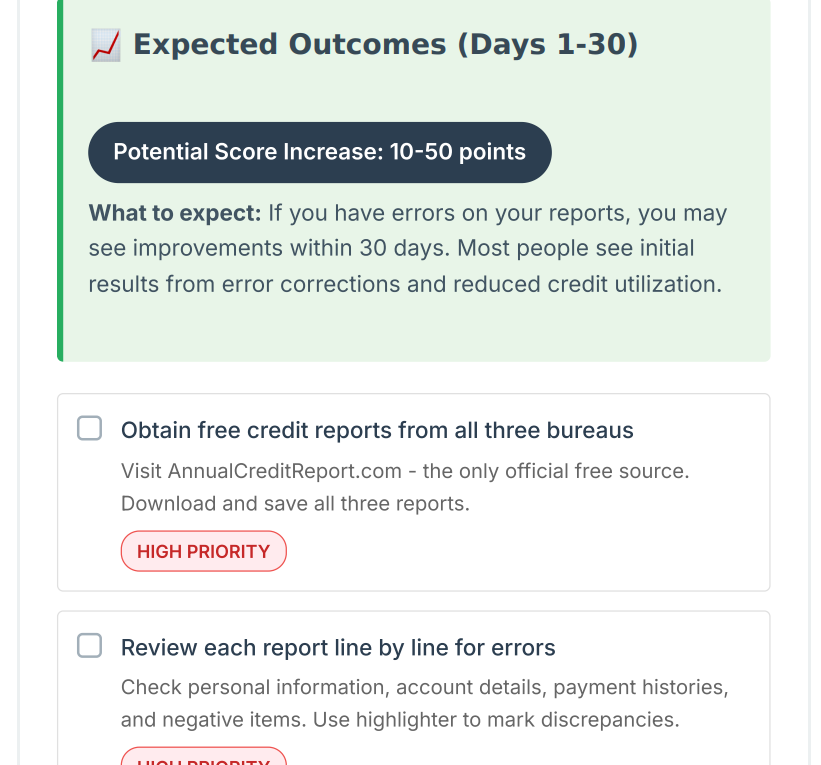
Task: Check the 'Obtain free credit reports' checkbox
Action: (90, 429)
